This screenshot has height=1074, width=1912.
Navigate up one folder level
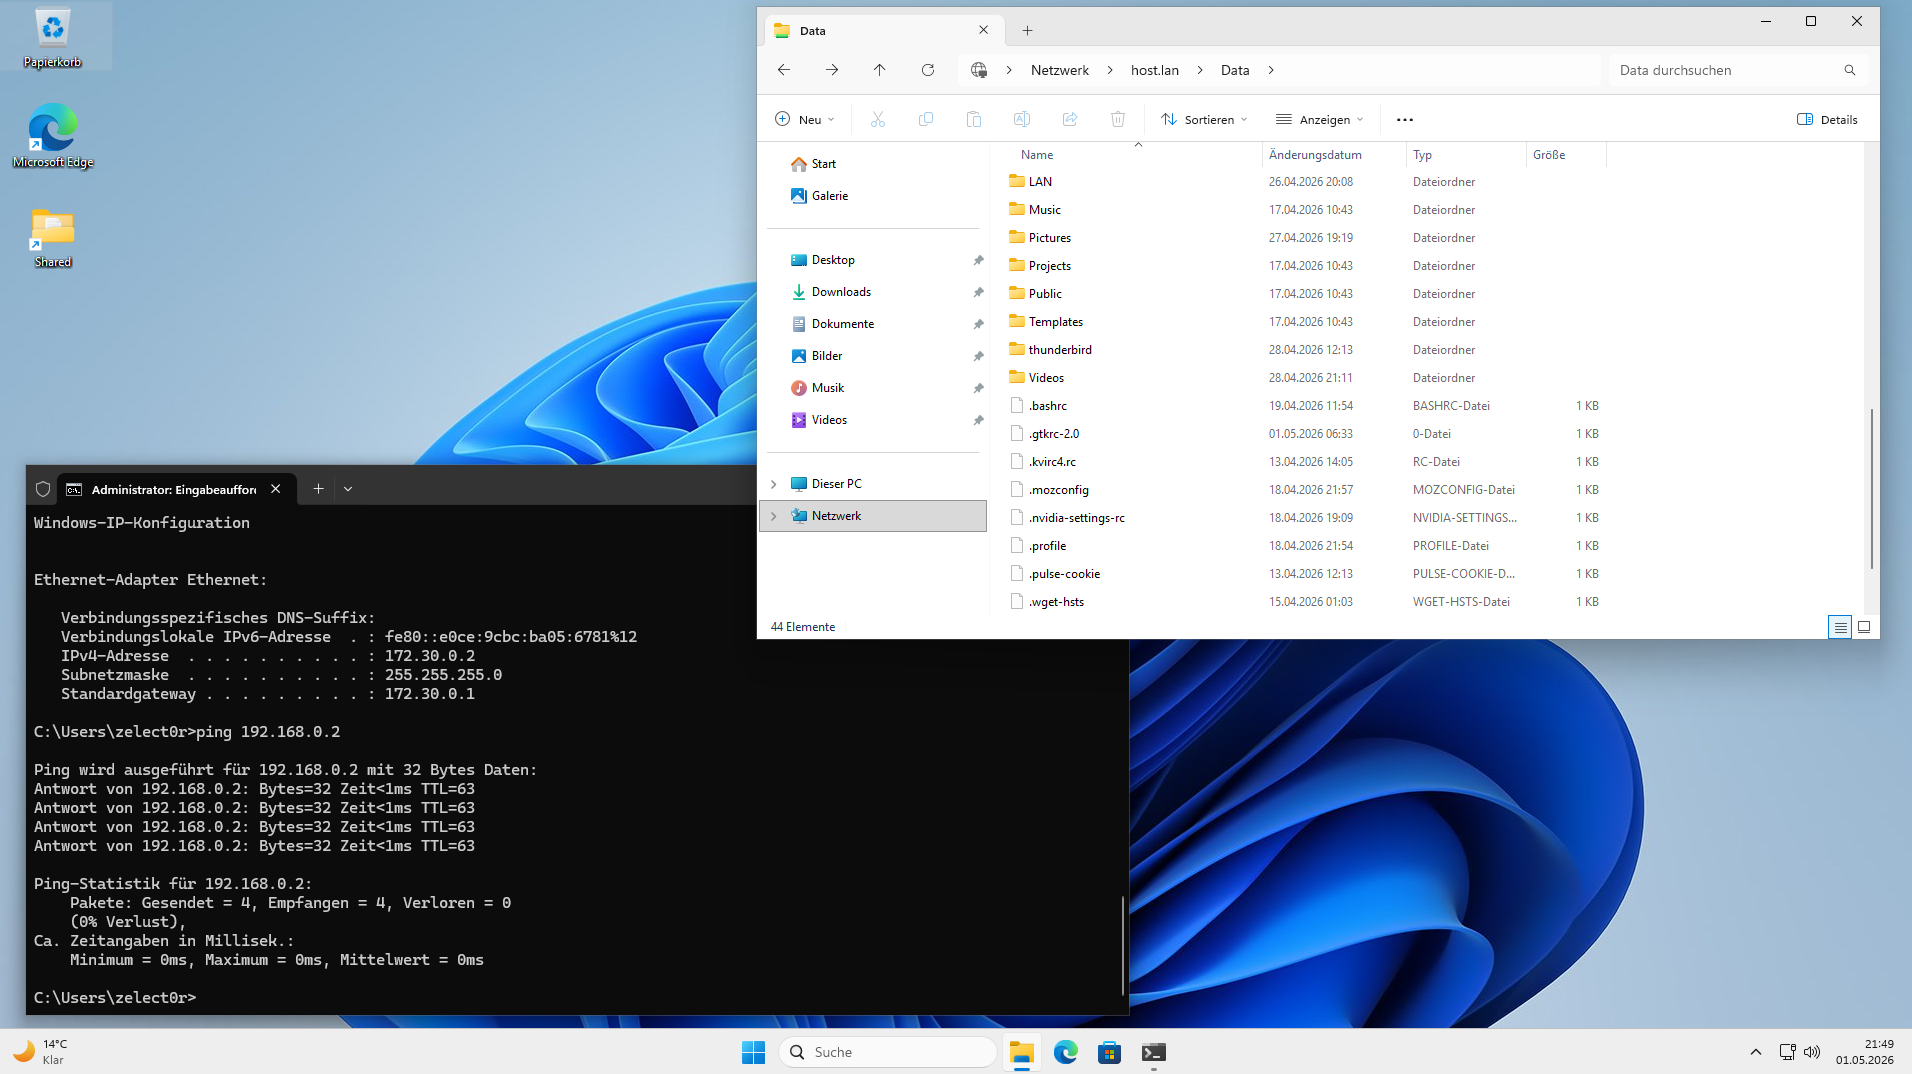880,70
